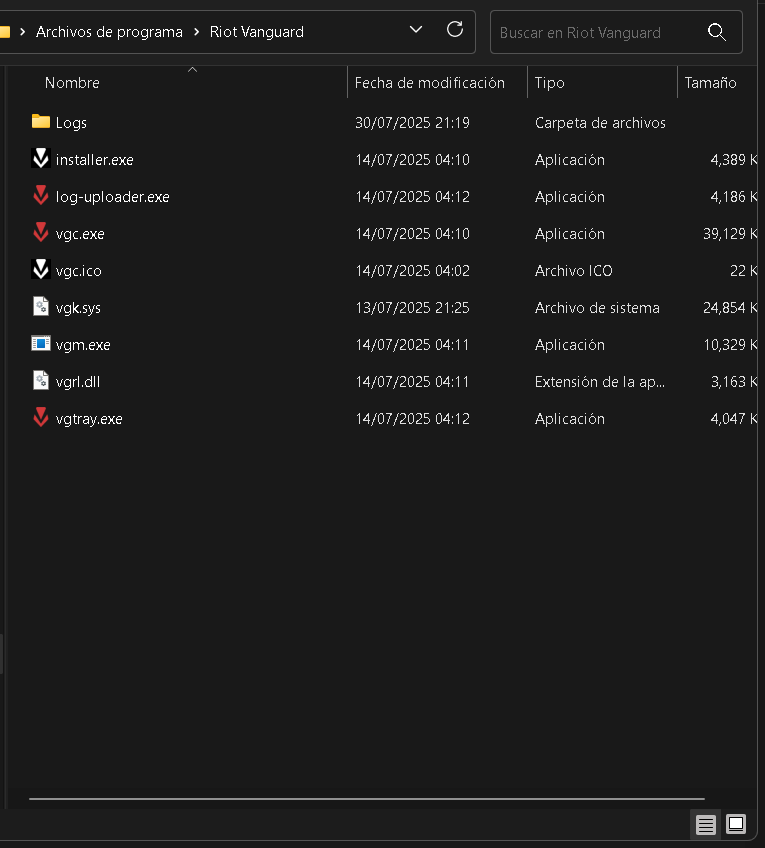Select vgrl.dll file name

coord(78,382)
